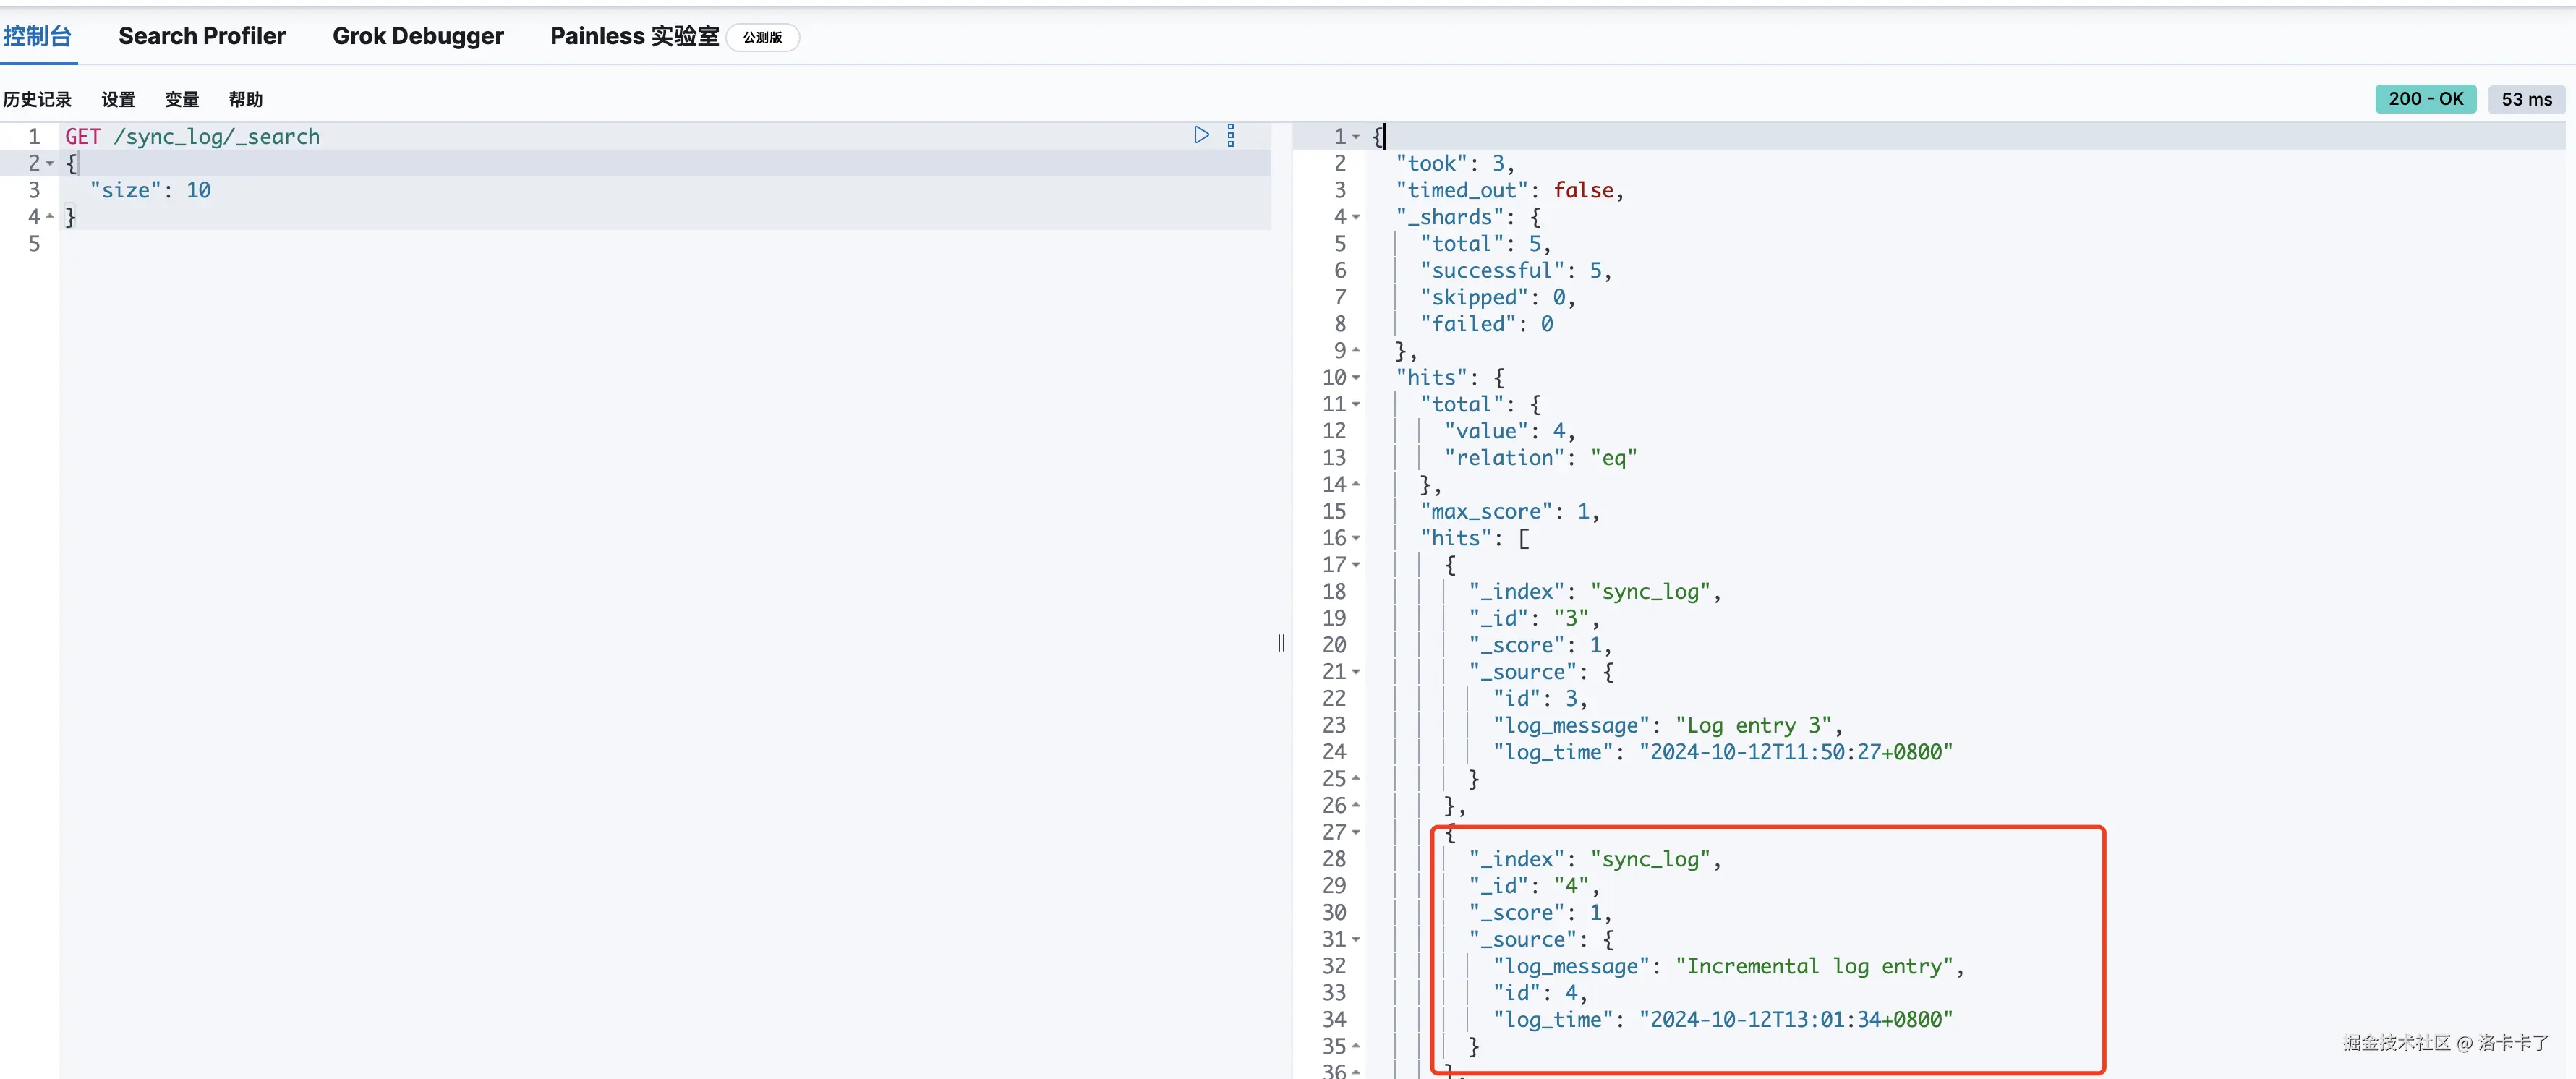Image resolution: width=2576 pixels, height=1079 pixels.
Task: Open request options three-dot menu
Action: pos(1231,135)
